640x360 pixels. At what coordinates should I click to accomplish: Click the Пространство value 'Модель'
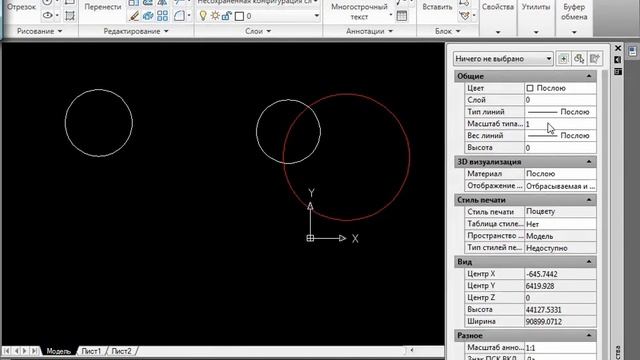pyautogui.click(x=560, y=236)
